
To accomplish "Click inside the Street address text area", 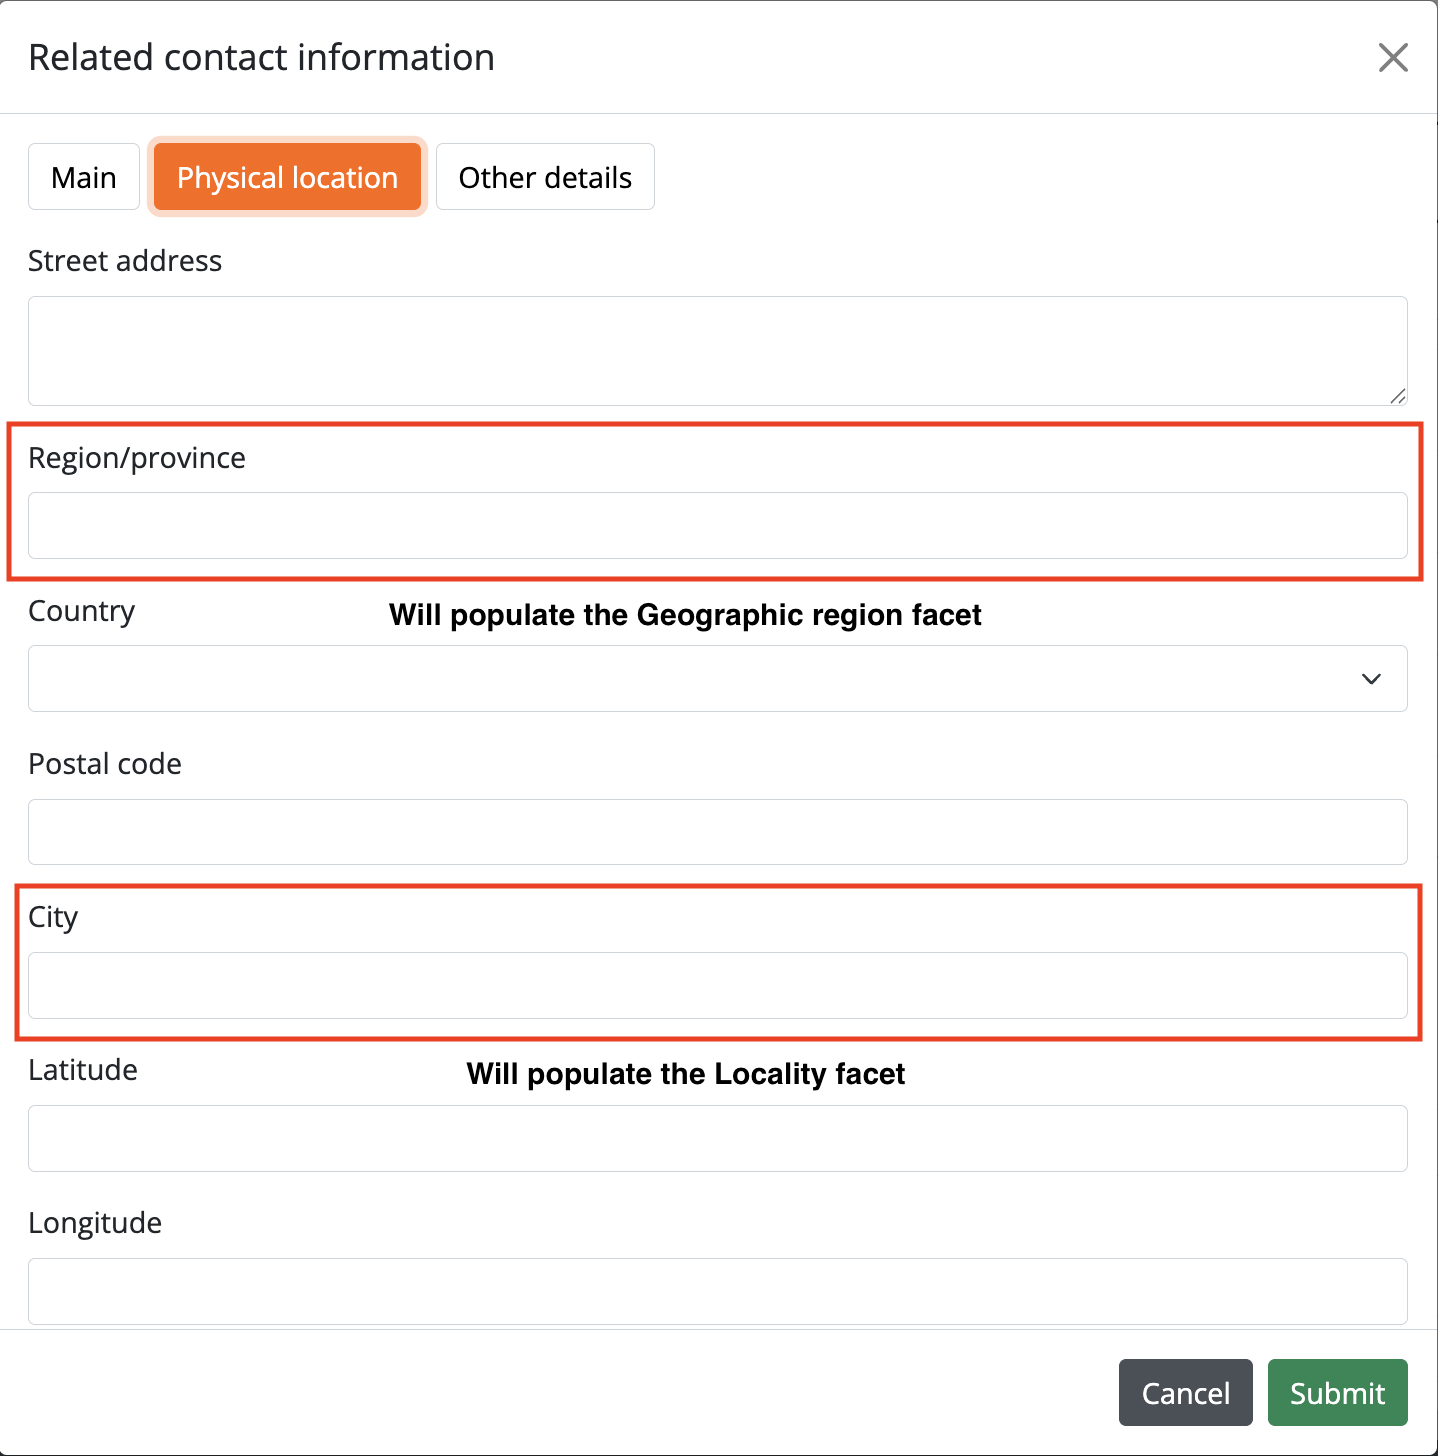I will coord(716,350).
